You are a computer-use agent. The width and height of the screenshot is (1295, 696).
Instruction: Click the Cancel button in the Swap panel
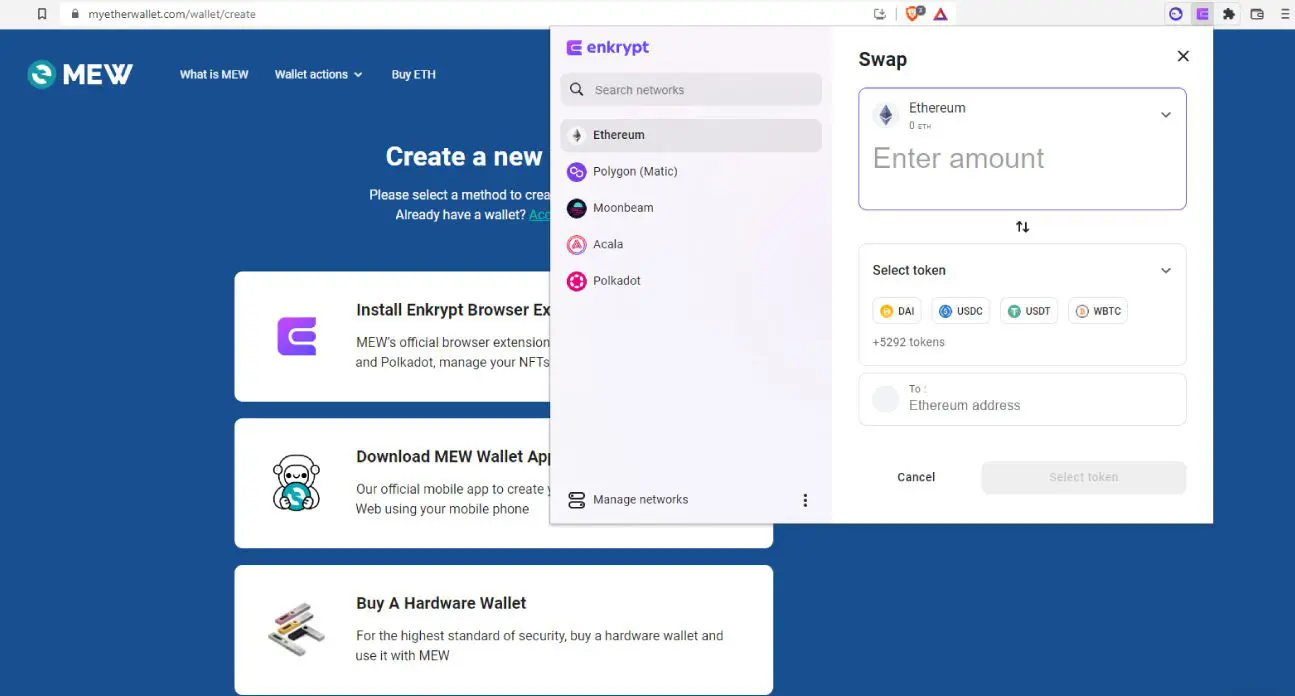pyautogui.click(x=916, y=477)
